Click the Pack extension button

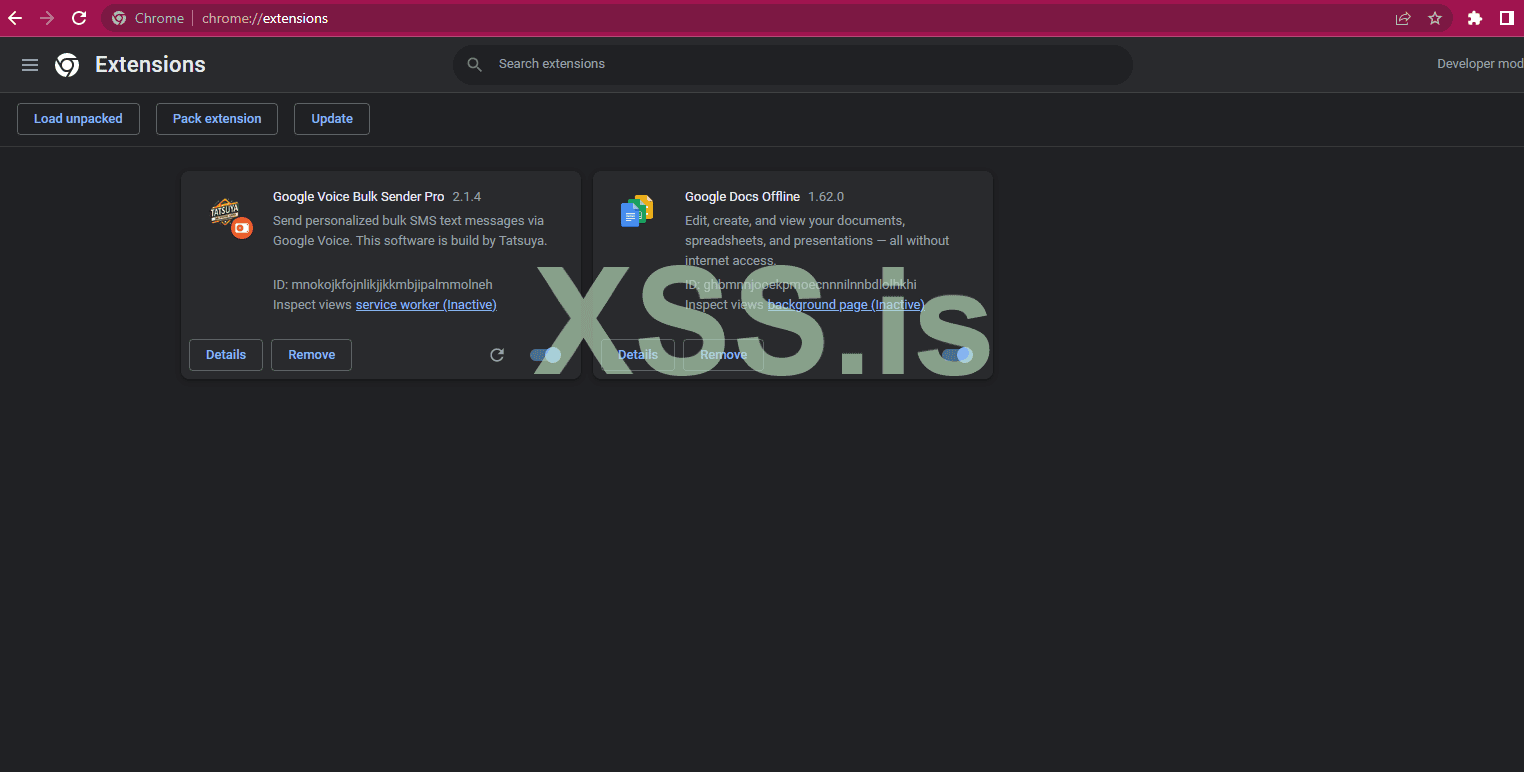click(217, 119)
